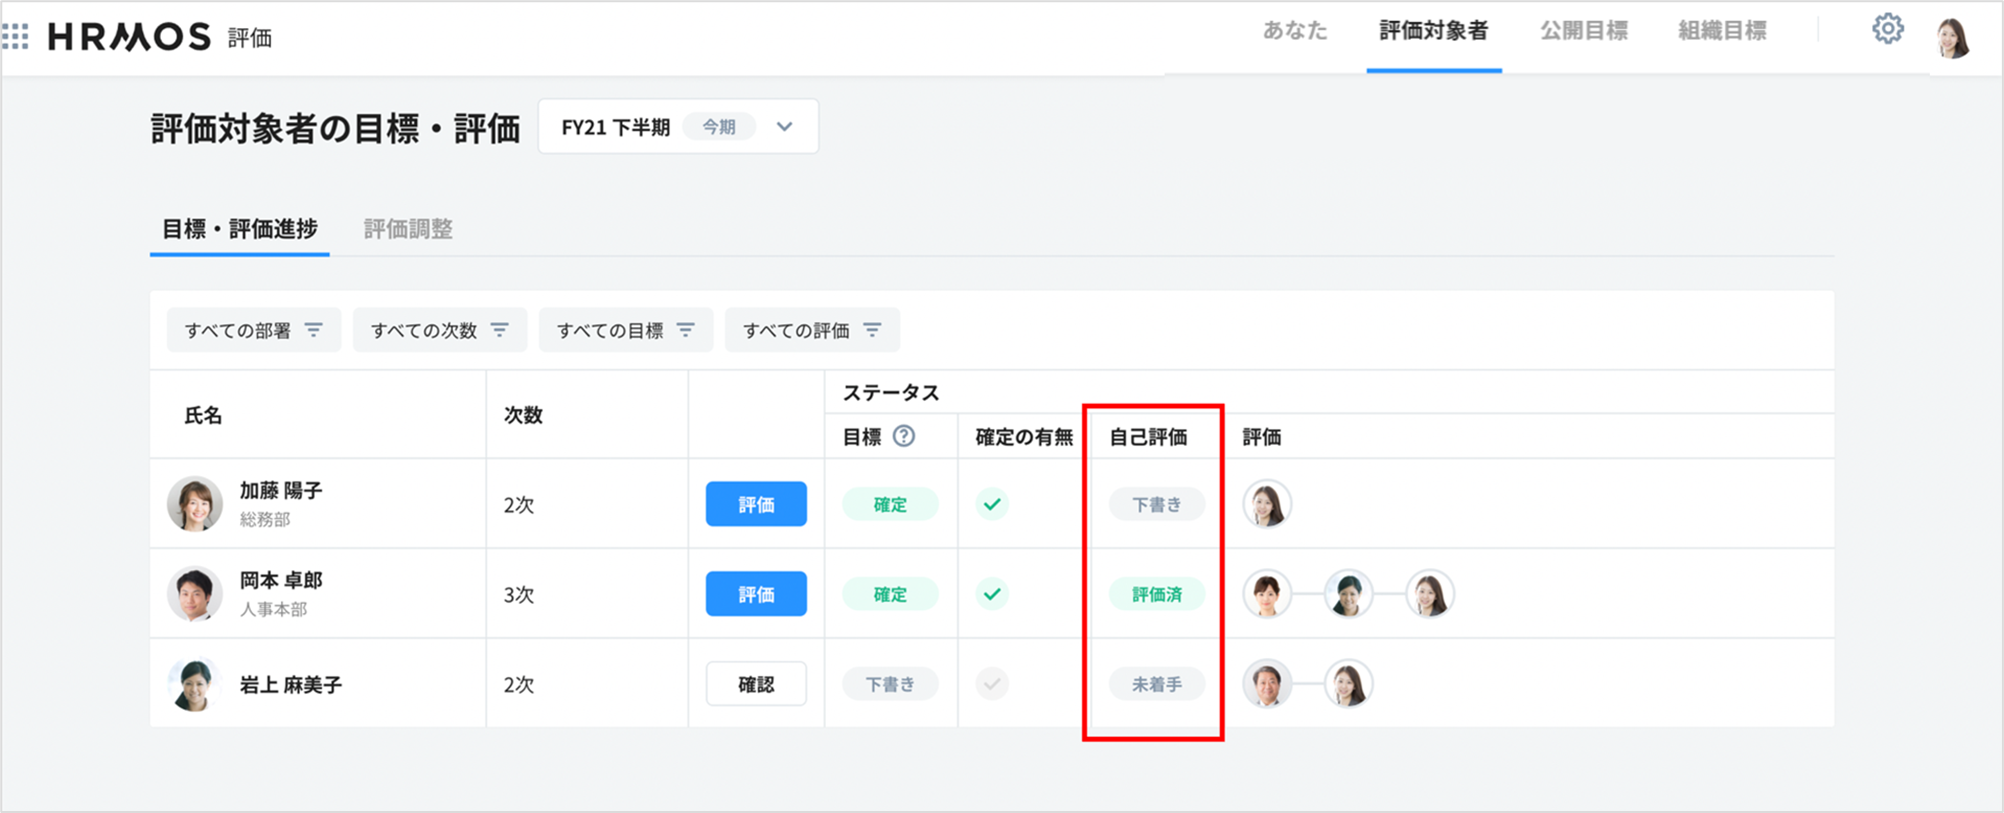Click the user profile avatar in header
Image resolution: width=2004 pixels, height=813 pixels.
pyautogui.click(x=1952, y=38)
